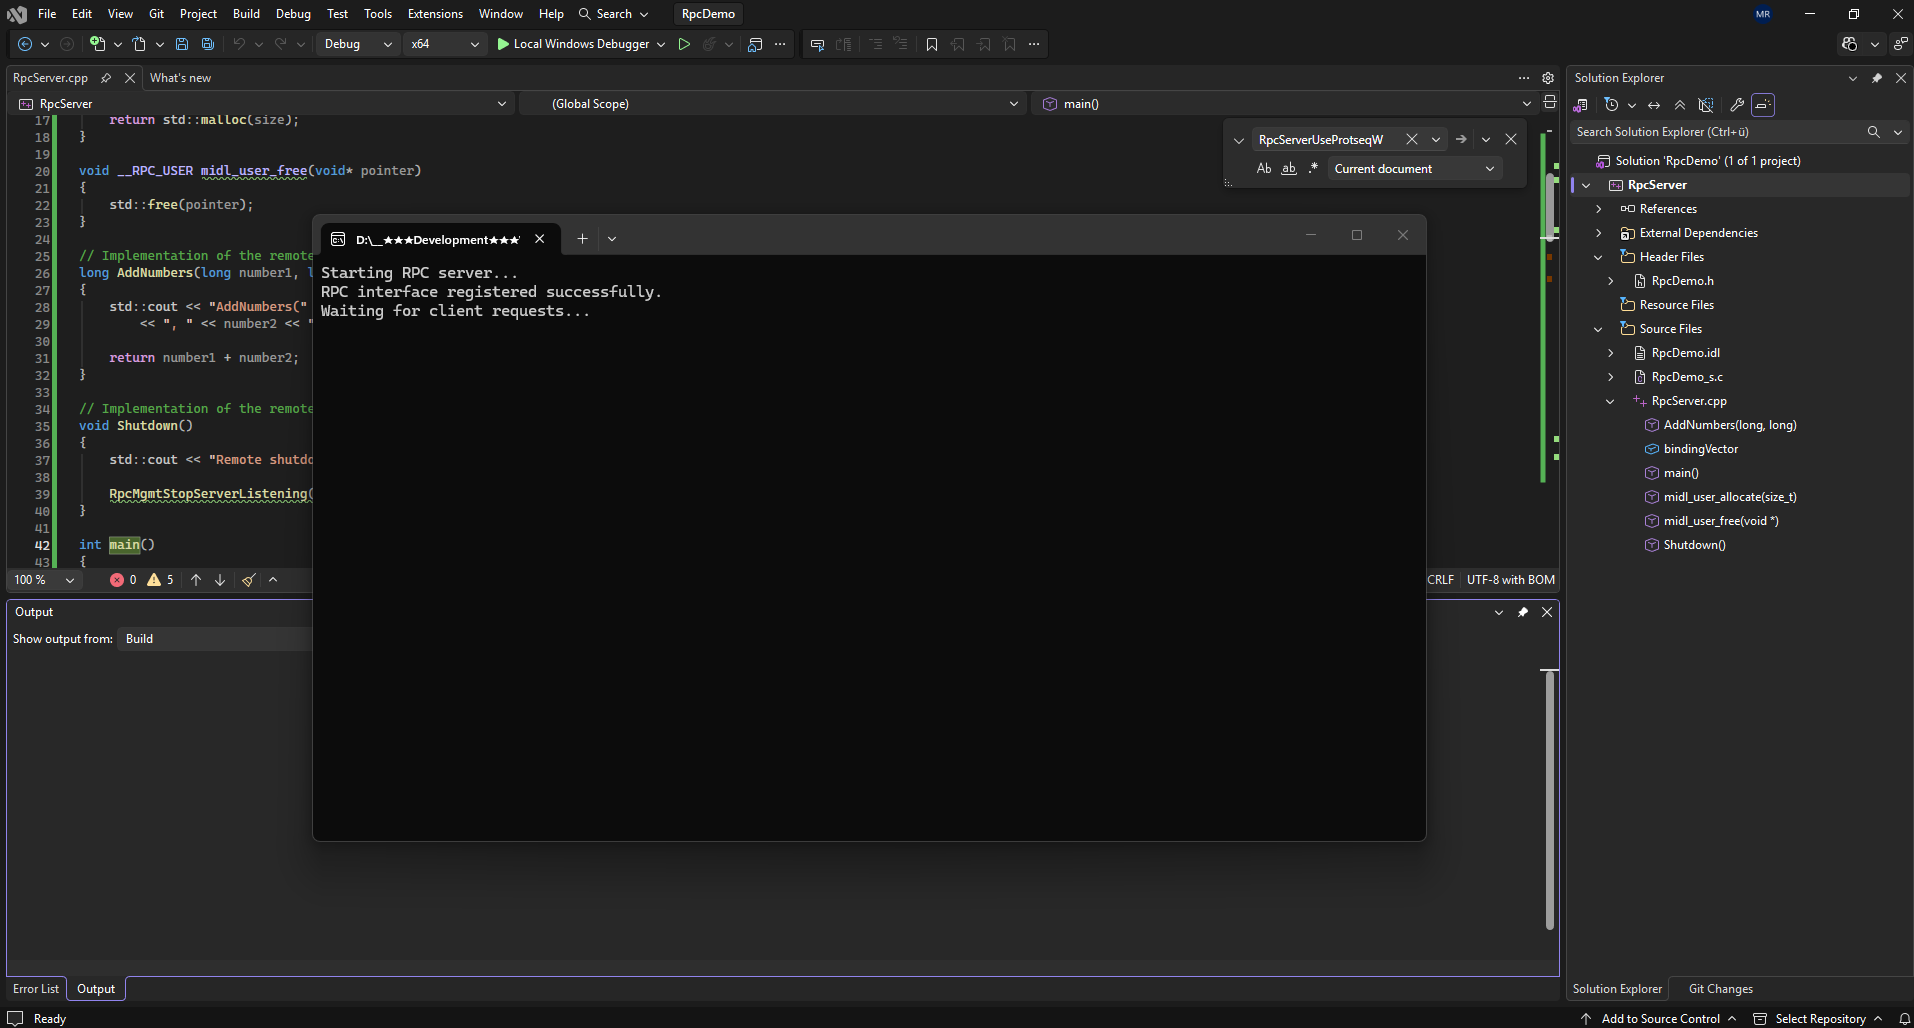1914x1028 pixels.
Task: Toggle regular expressions in find box
Action: 1313,168
